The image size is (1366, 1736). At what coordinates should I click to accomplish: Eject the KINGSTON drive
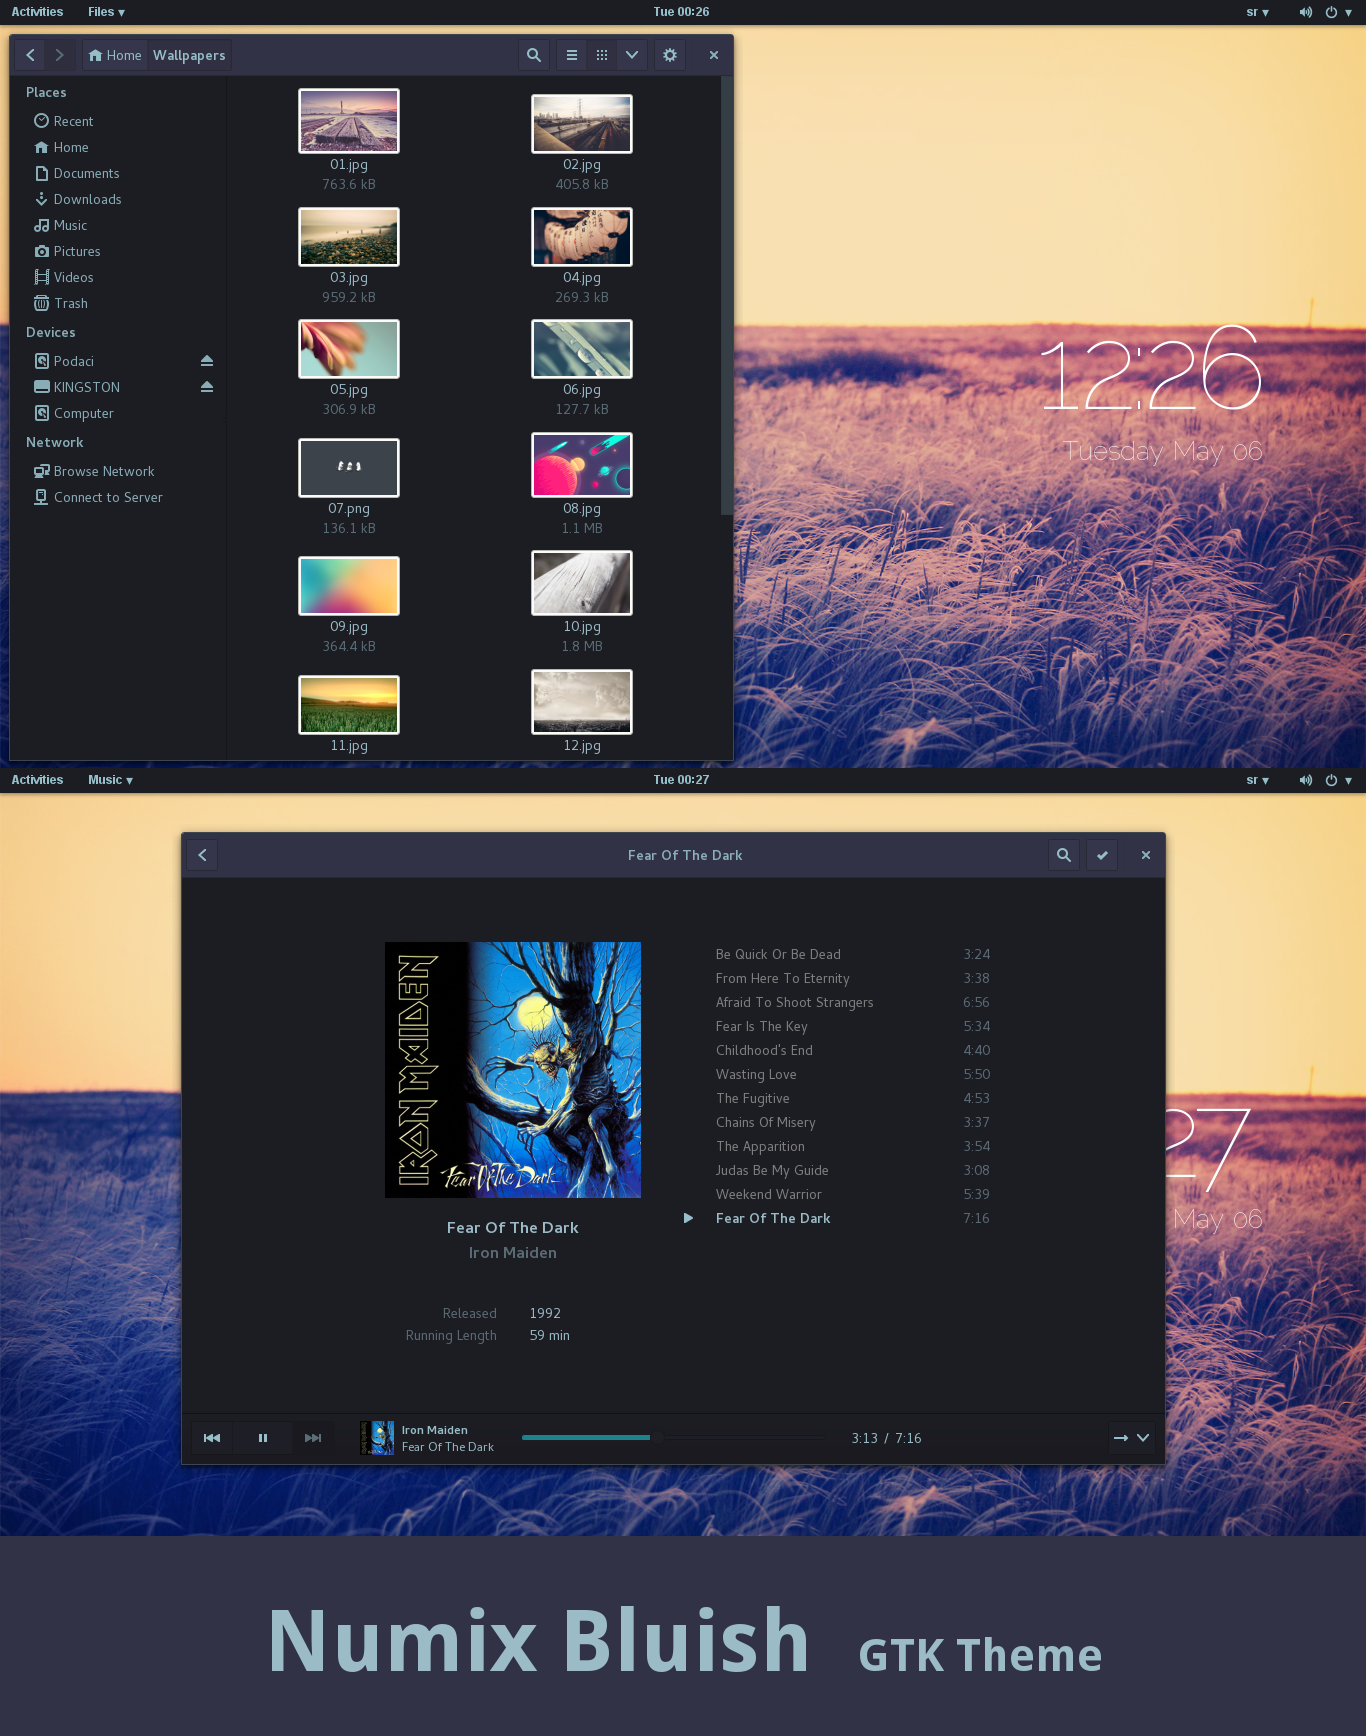coord(207,387)
